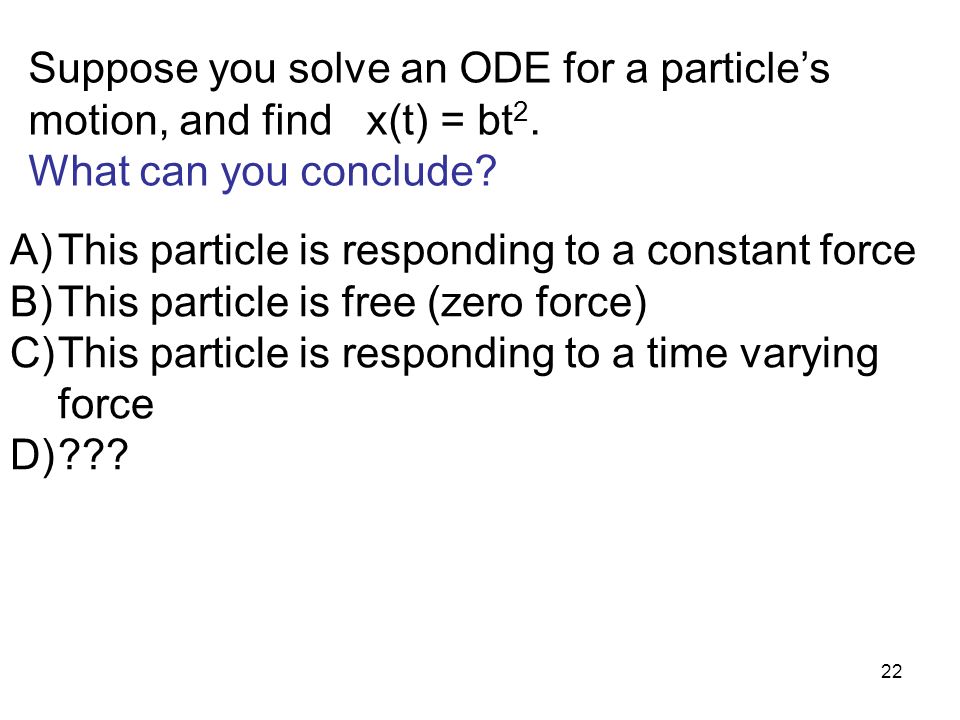Click slide number 22

pos(891,672)
